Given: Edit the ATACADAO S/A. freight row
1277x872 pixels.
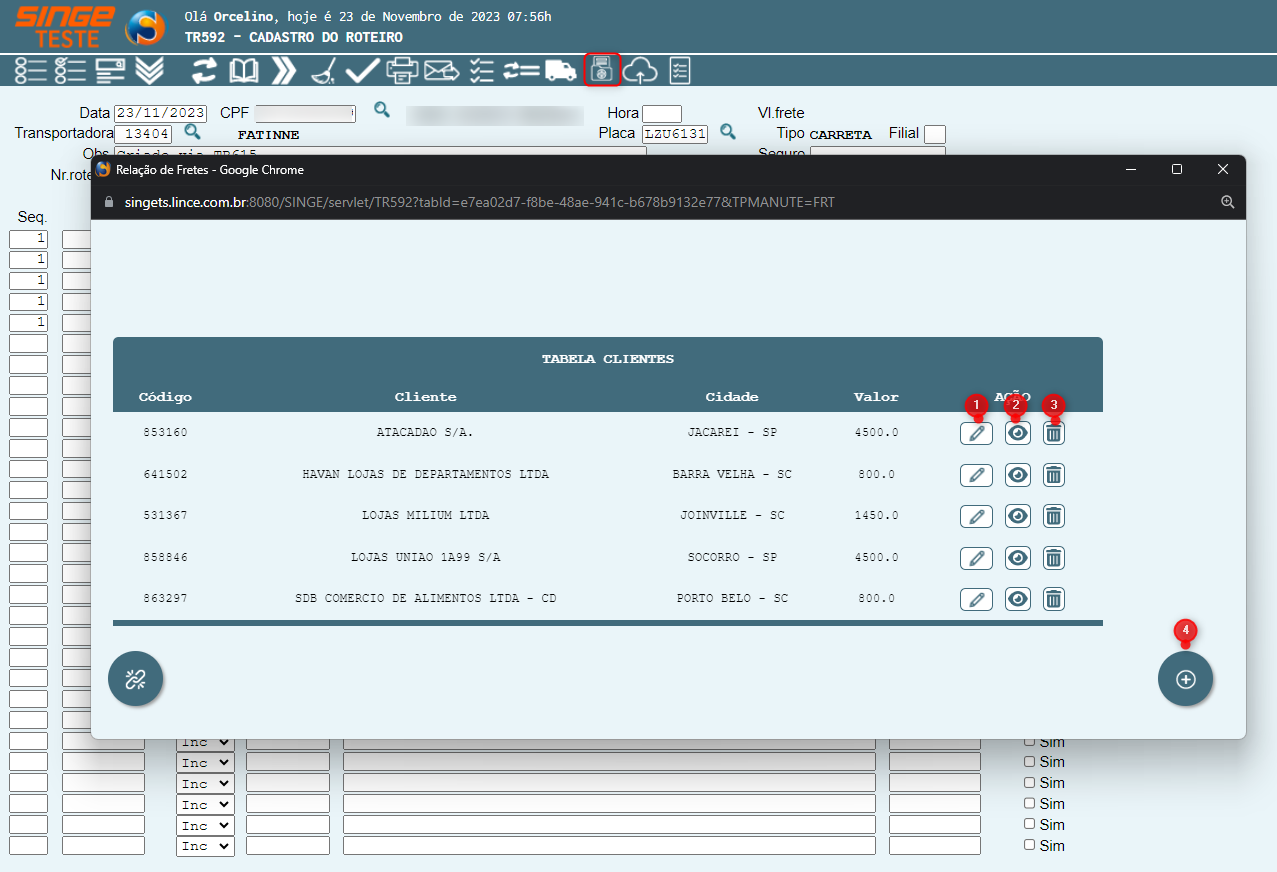Looking at the screenshot, I should [x=976, y=433].
